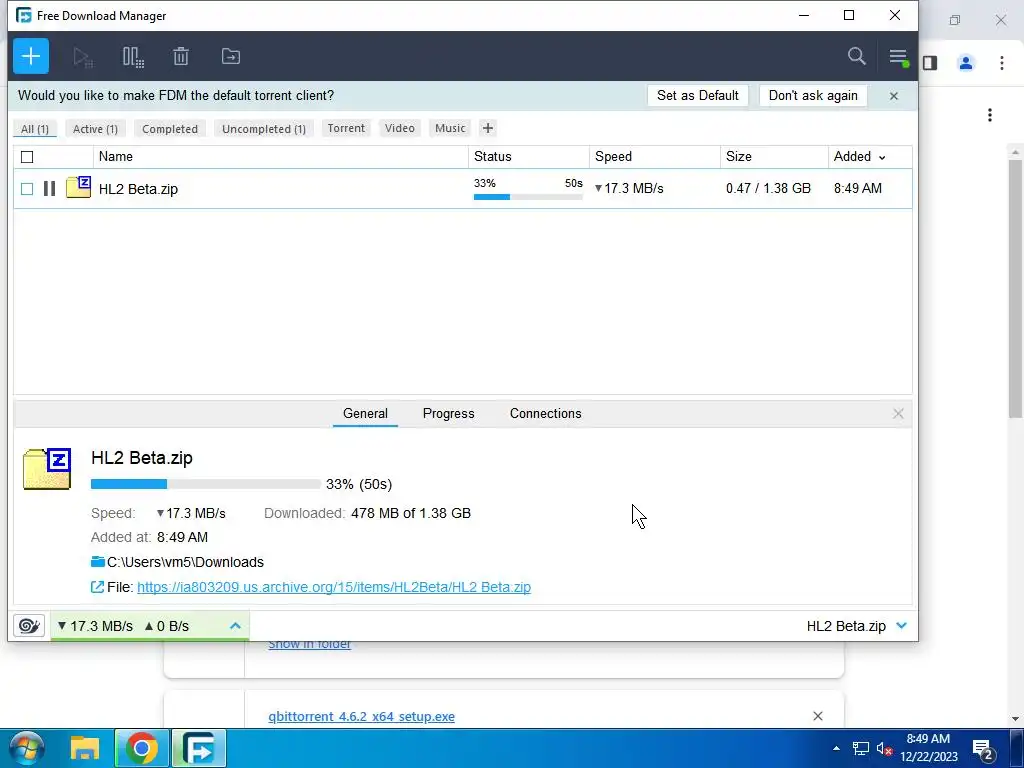This screenshot has height=768, width=1024.
Task: Click the 17.3 MB/s download speed indicator in status bar
Action: (x=95, y=626)
